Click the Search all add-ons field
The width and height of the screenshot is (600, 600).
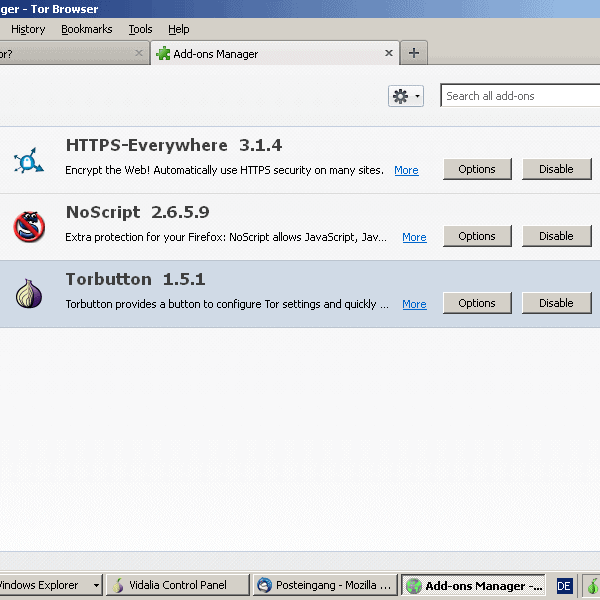pyautogui.click(x=520, y=96)
